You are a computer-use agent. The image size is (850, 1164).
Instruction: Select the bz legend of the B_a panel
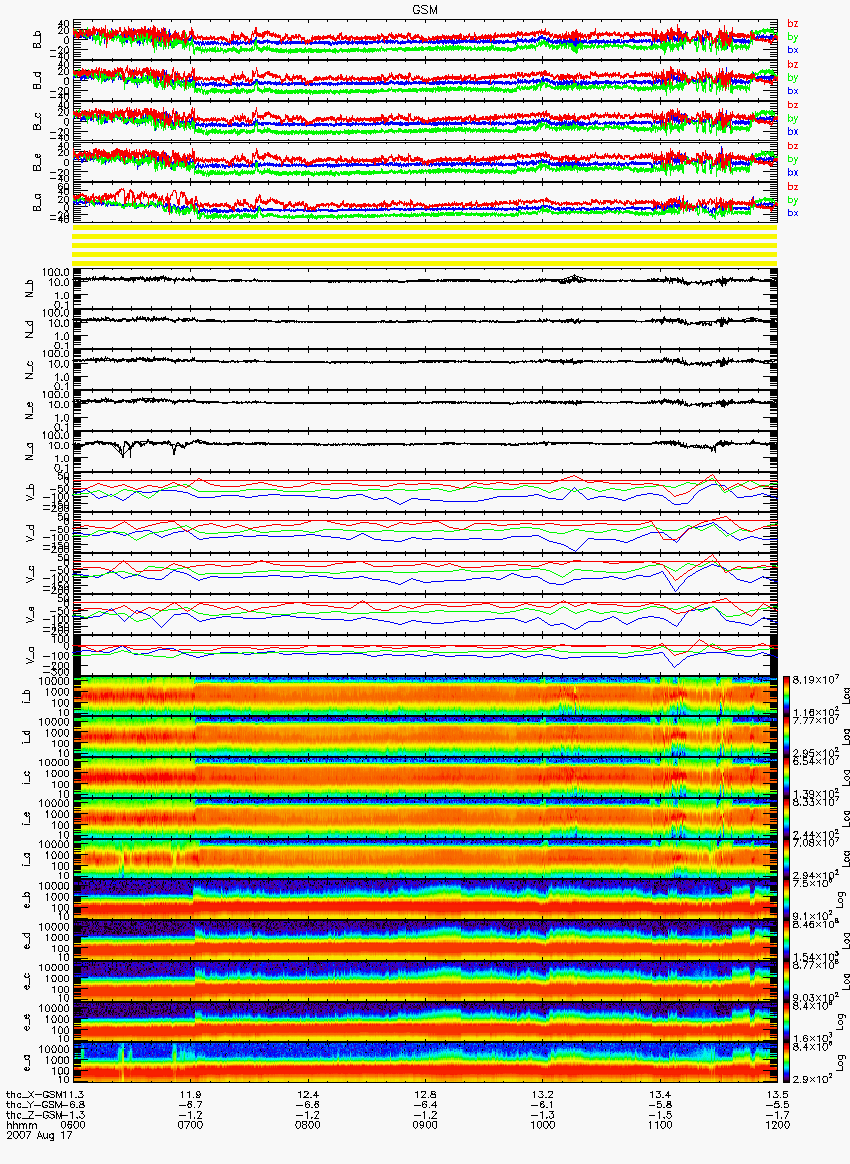pos(792,187)
